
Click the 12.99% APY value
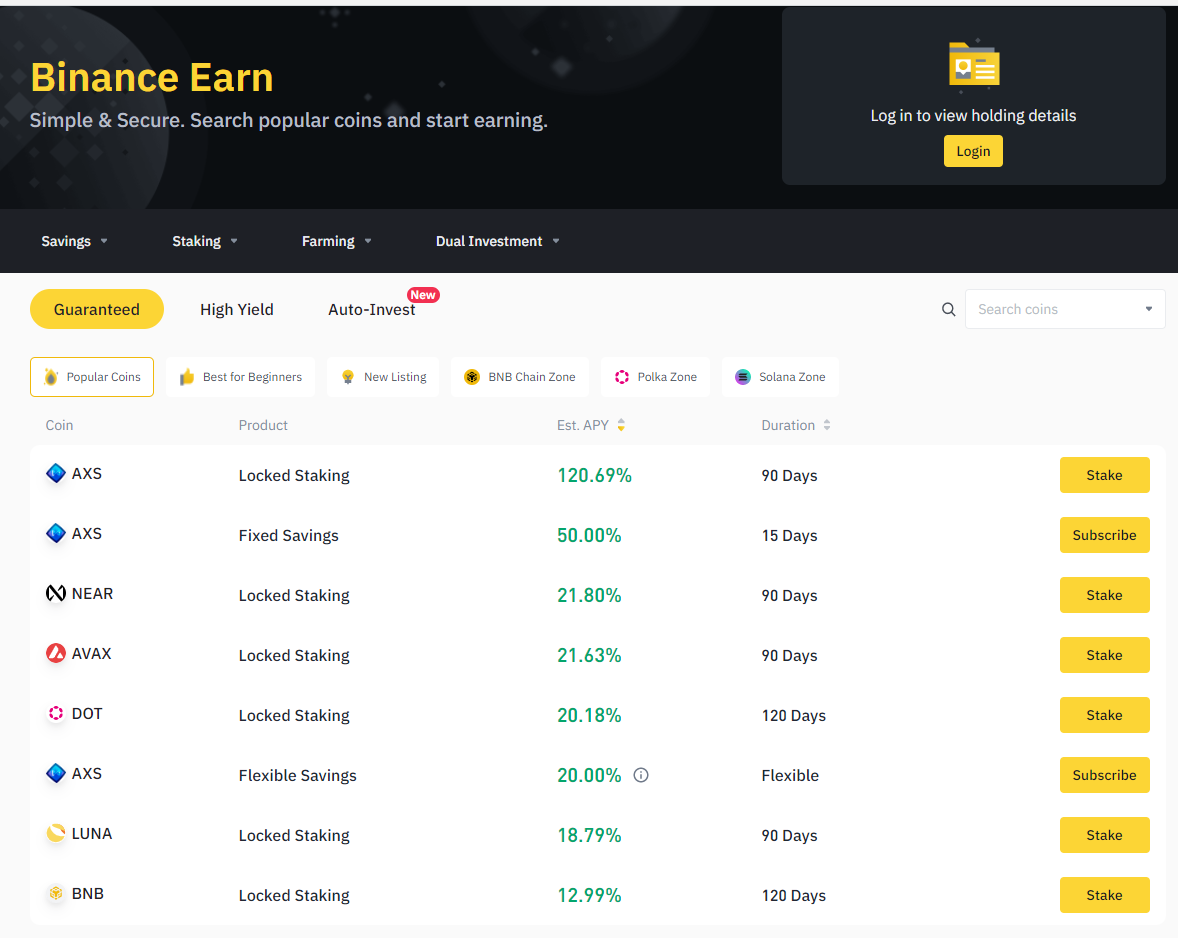pos(589,896)
